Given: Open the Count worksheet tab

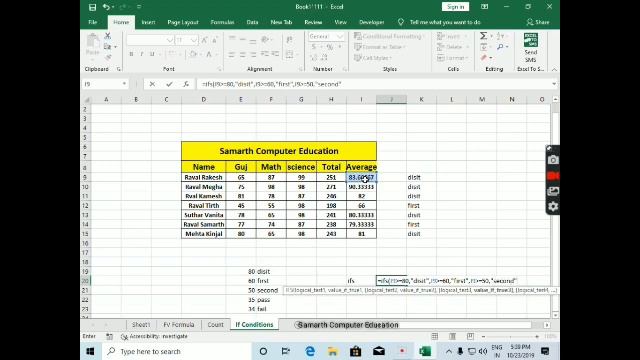Looking at the screenshot, I should [215, 325].
